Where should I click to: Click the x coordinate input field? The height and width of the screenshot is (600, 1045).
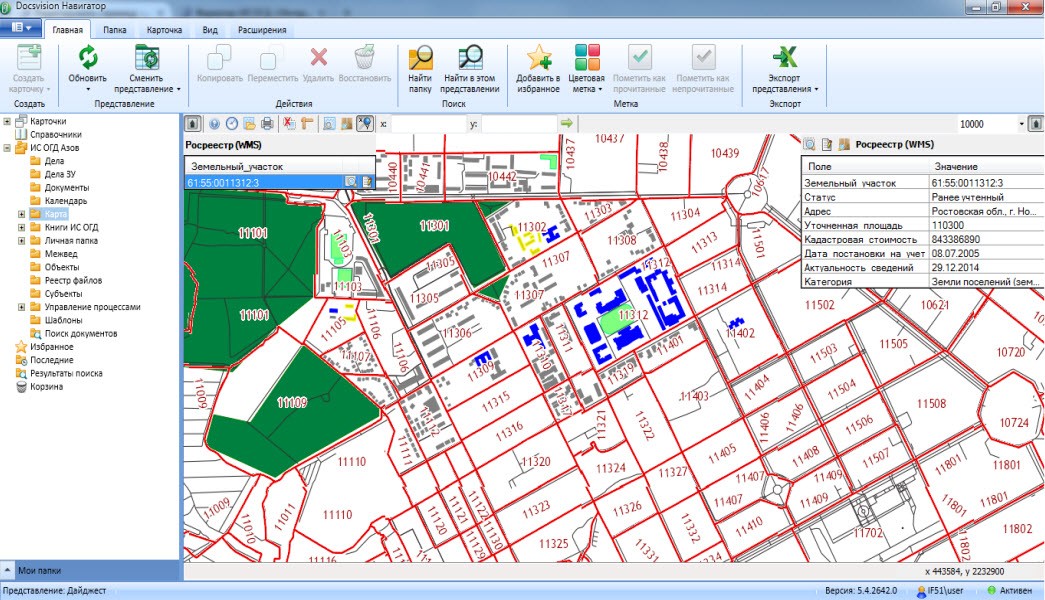[x=429, y=124]
